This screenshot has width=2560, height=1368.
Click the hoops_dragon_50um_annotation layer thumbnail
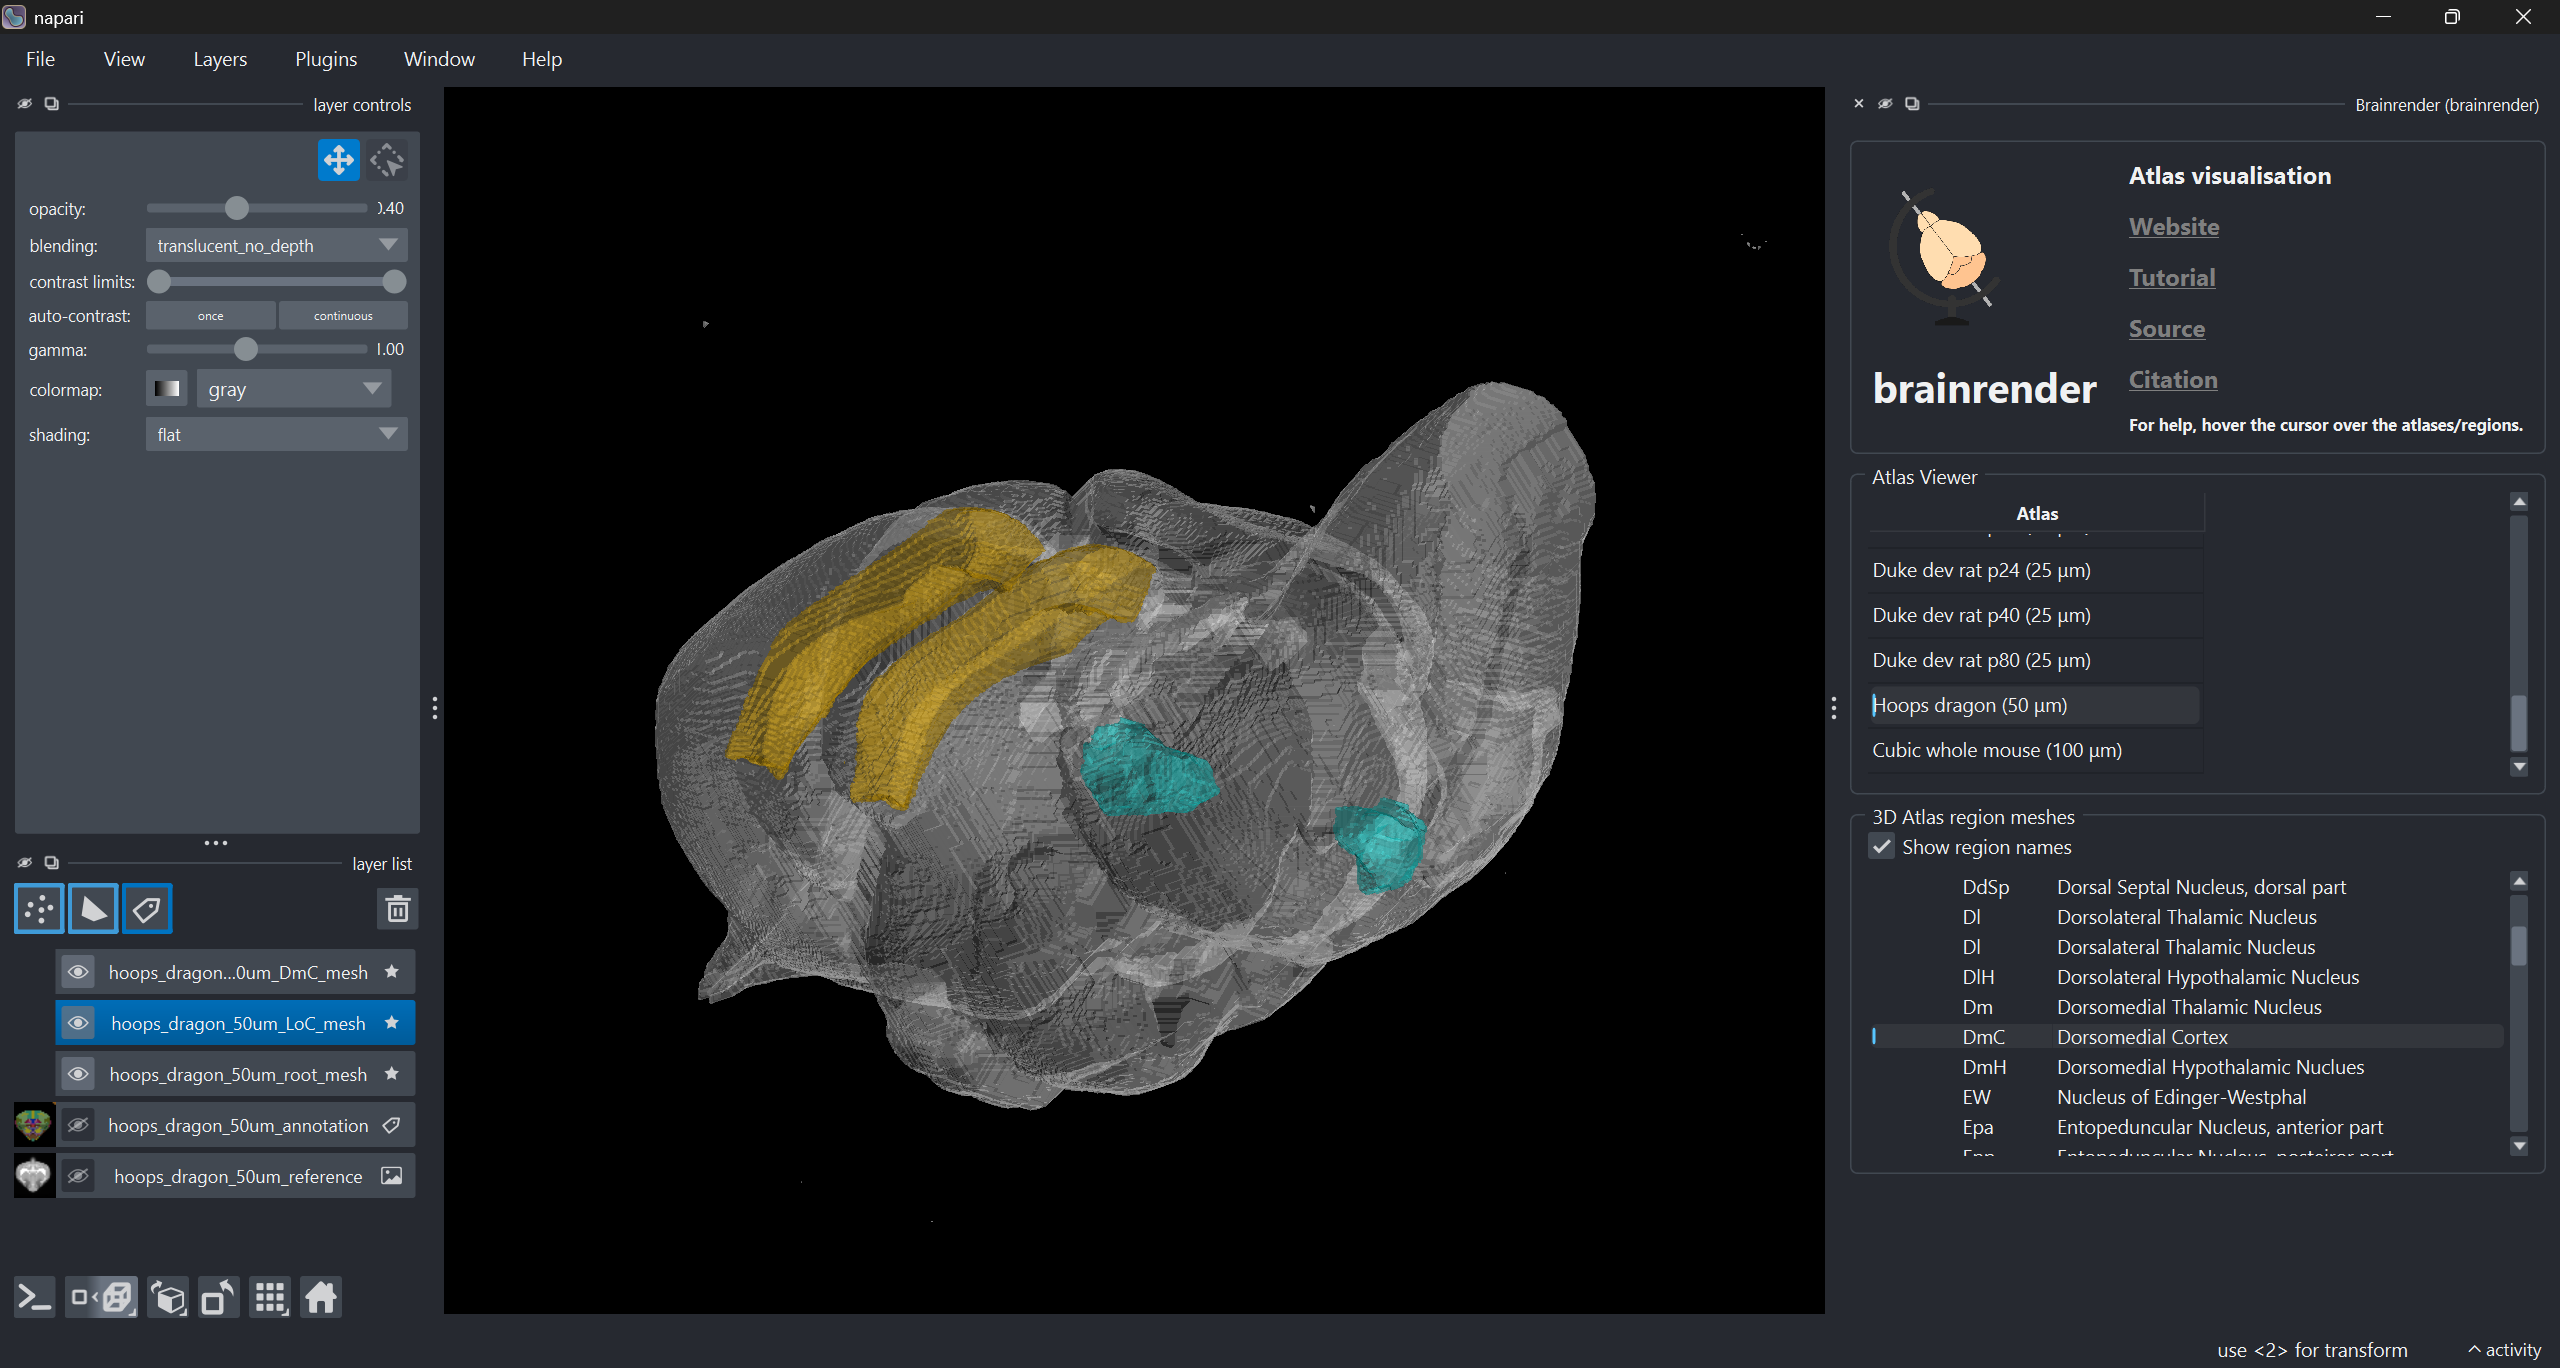(33, 1125)
